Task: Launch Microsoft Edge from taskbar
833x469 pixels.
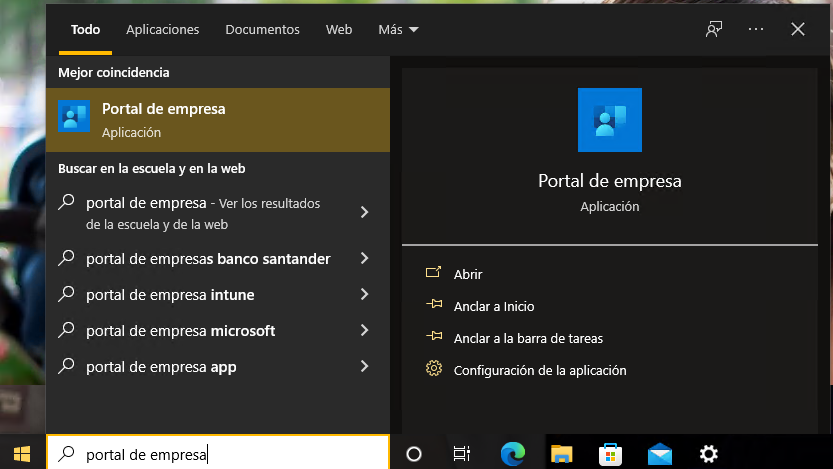Action: (x=513, y=454)
